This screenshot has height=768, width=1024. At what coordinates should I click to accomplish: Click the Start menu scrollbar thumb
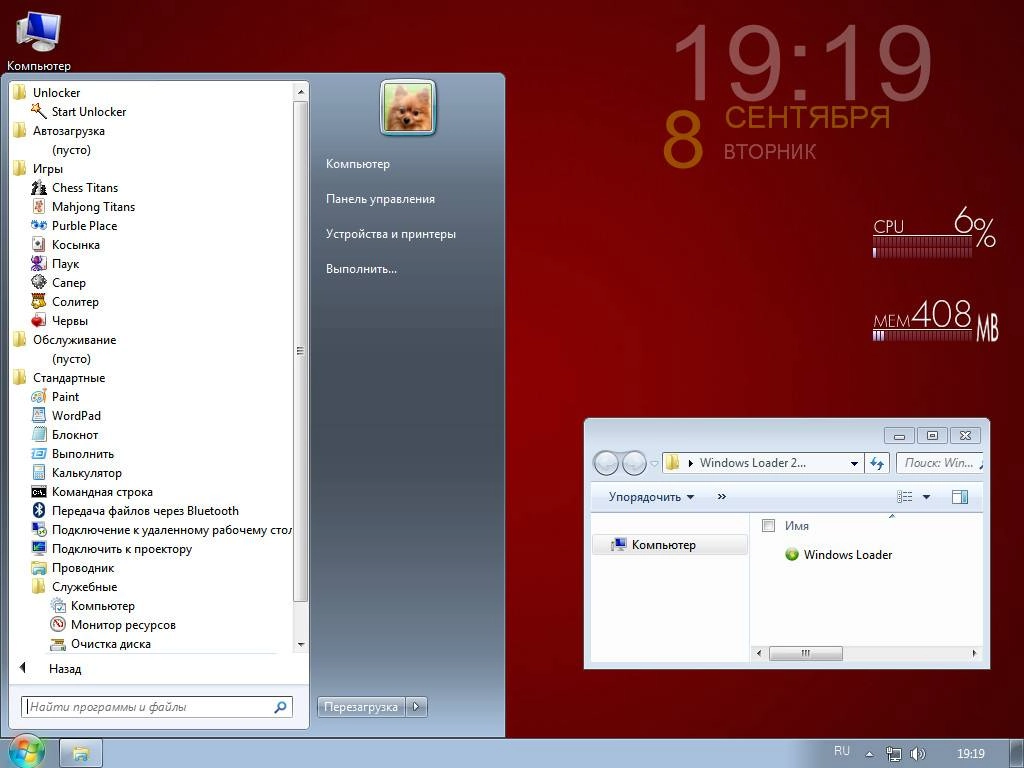tap(300, 351)
